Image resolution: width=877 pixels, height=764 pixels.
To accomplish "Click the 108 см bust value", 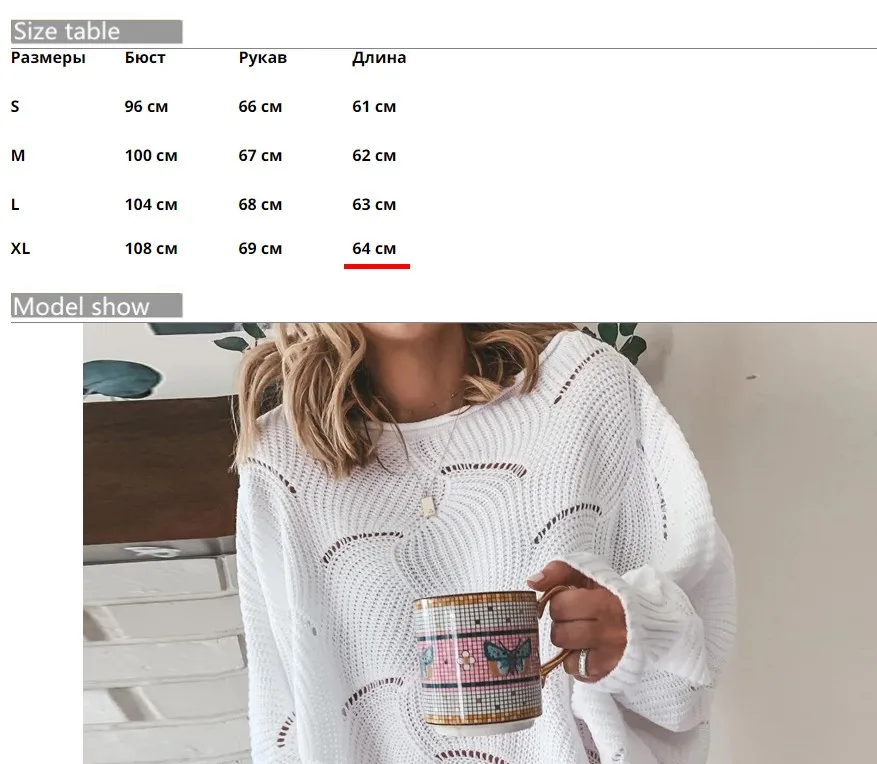I will click(151, 248).
